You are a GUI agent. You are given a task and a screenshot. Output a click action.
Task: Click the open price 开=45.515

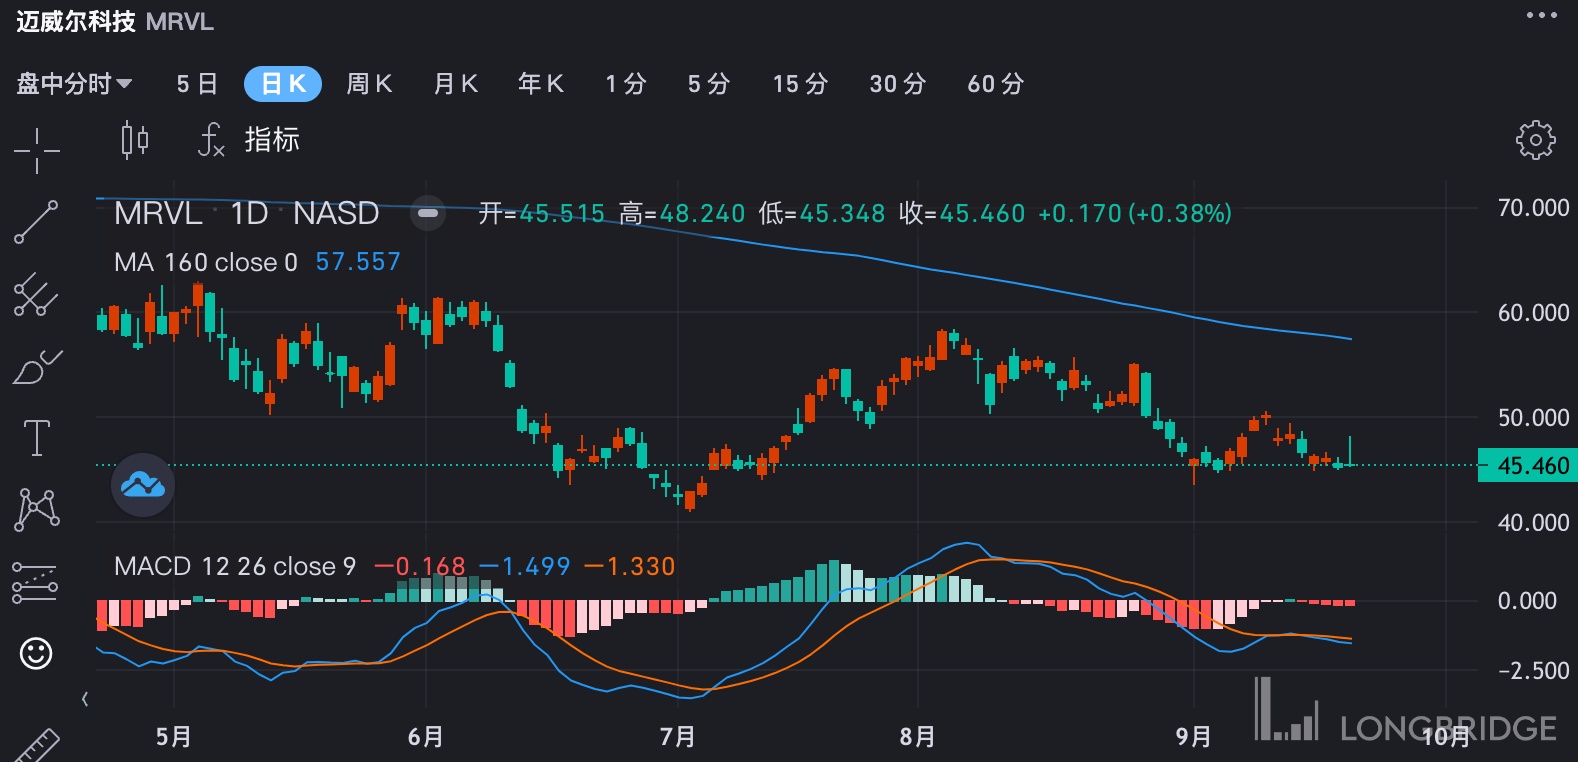[542, 213]
